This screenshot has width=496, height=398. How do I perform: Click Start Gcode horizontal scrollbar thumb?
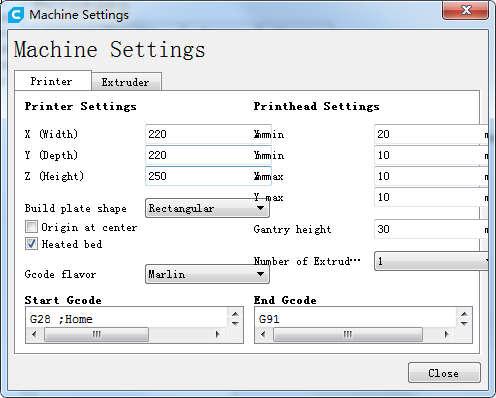(x=96, y=334)
